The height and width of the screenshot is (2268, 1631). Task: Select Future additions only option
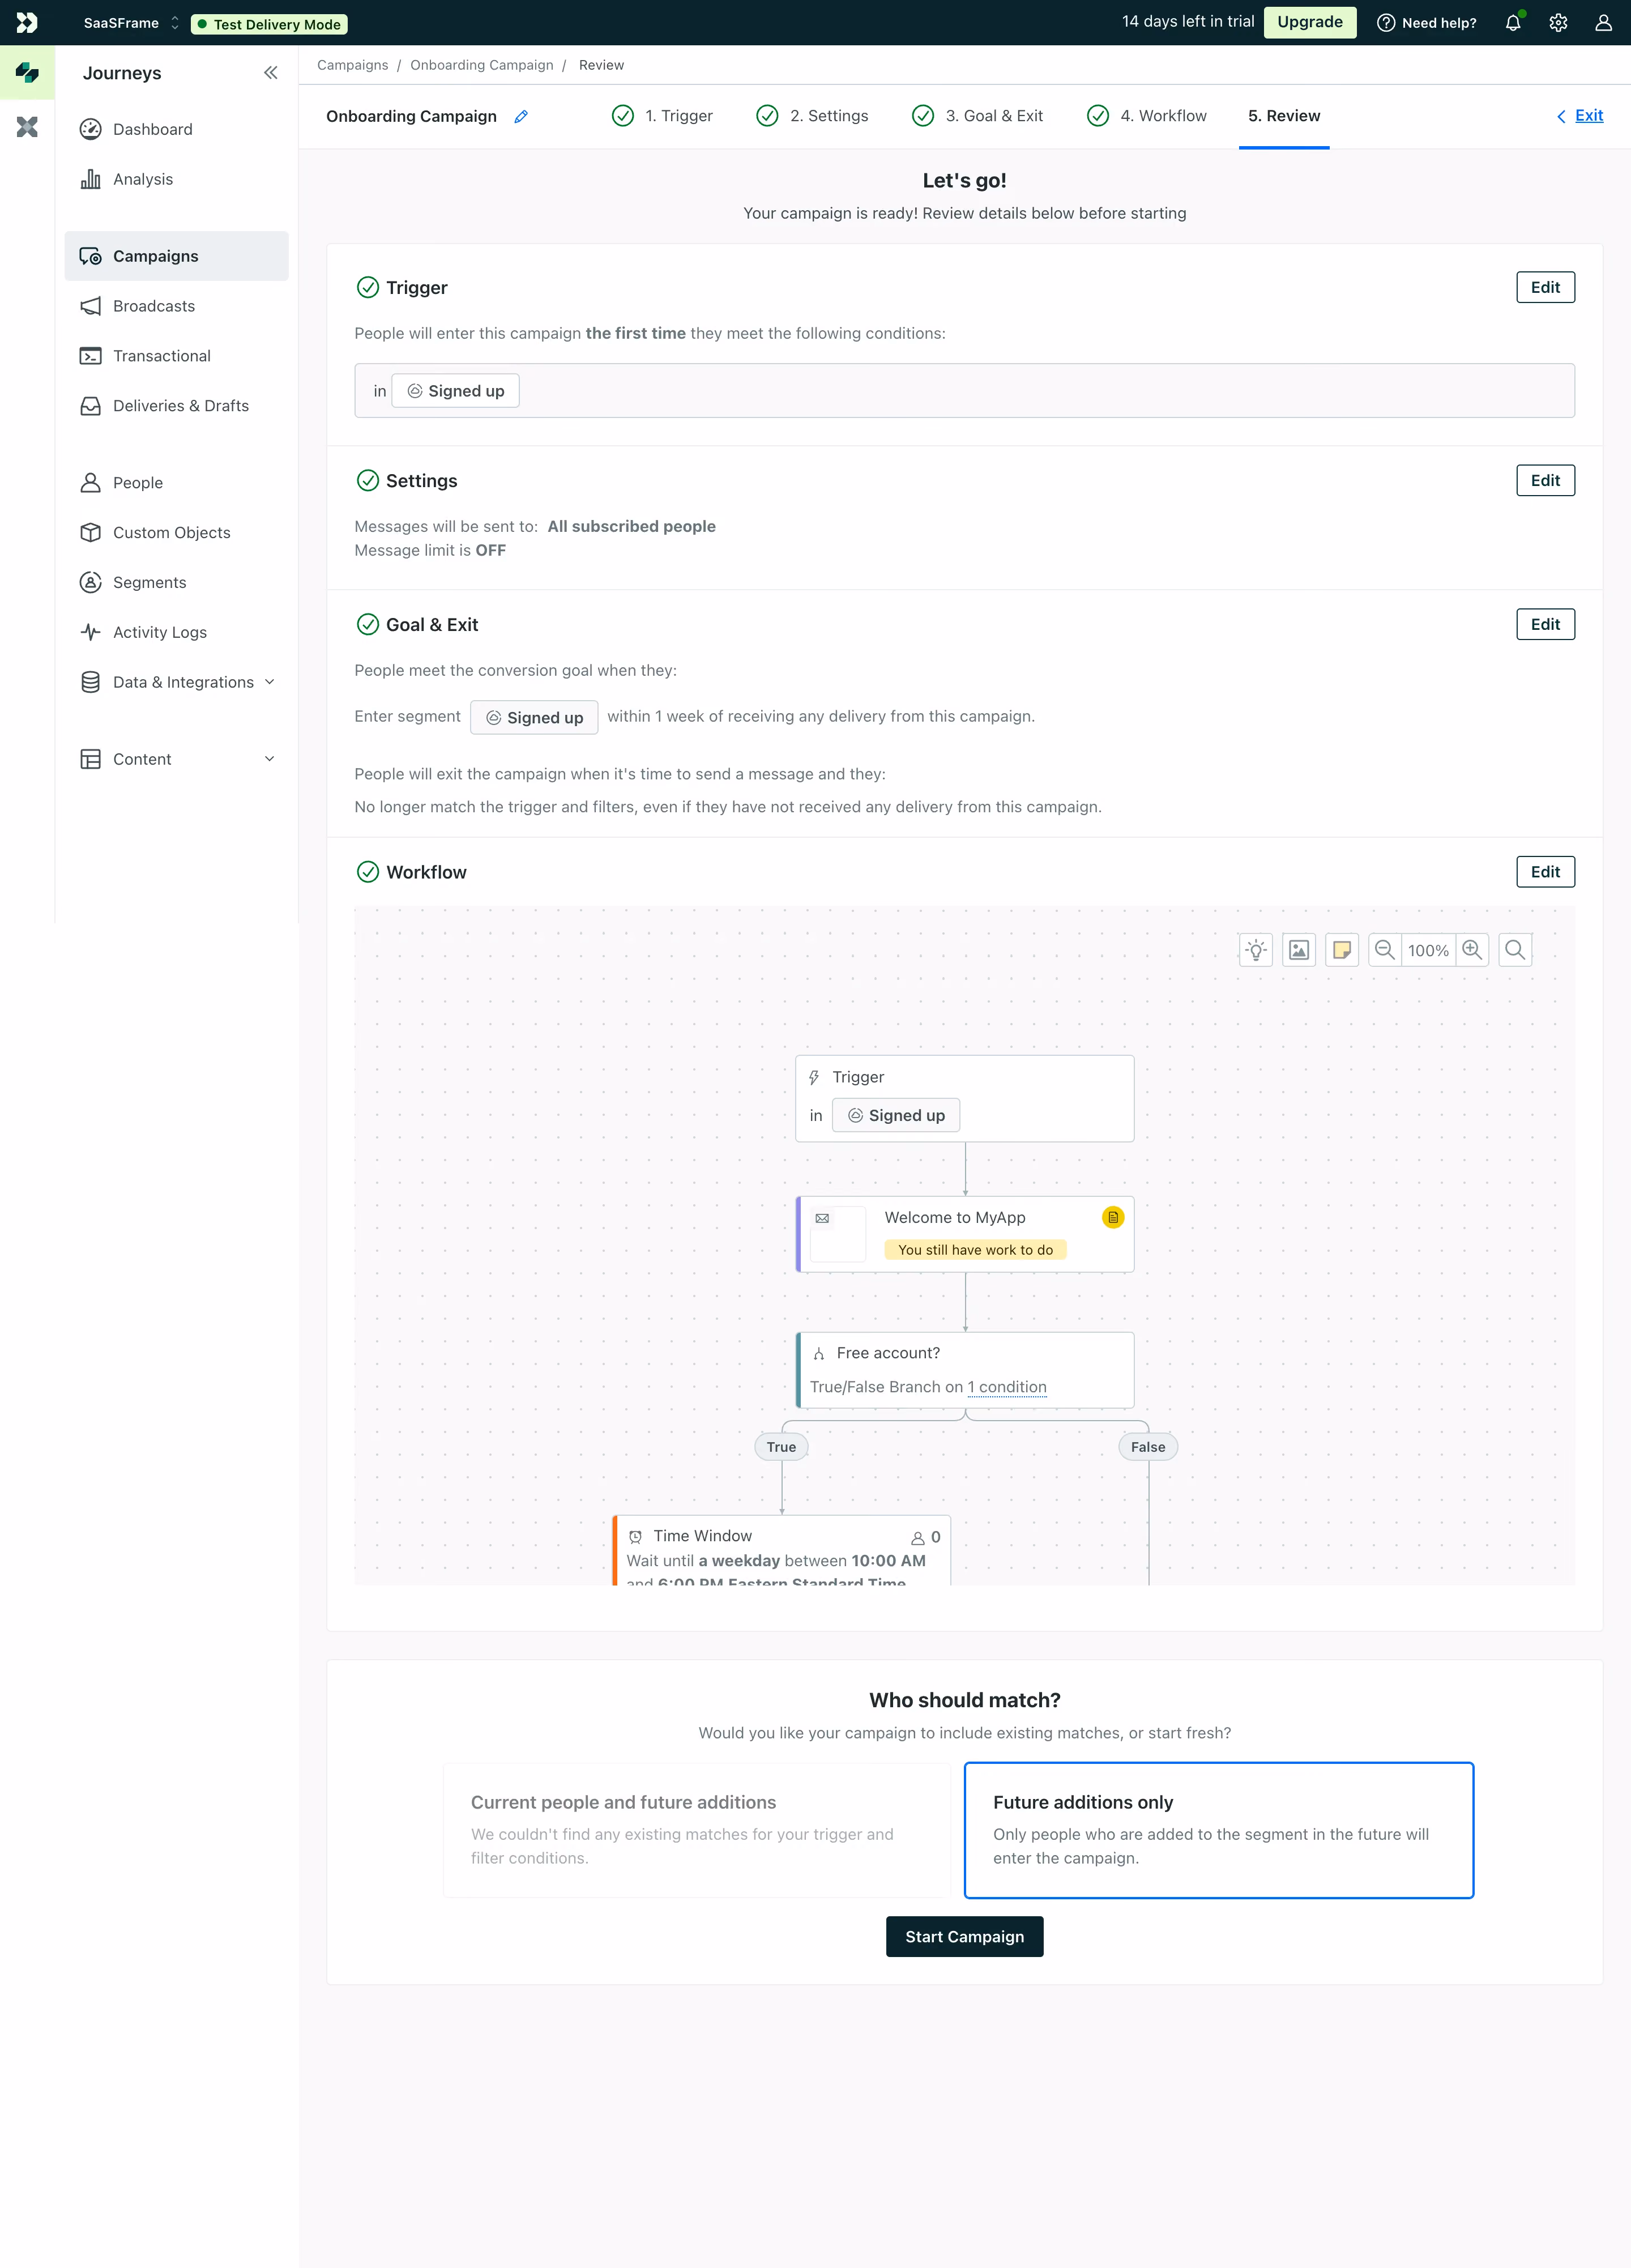click(x=1218, y=1830)
